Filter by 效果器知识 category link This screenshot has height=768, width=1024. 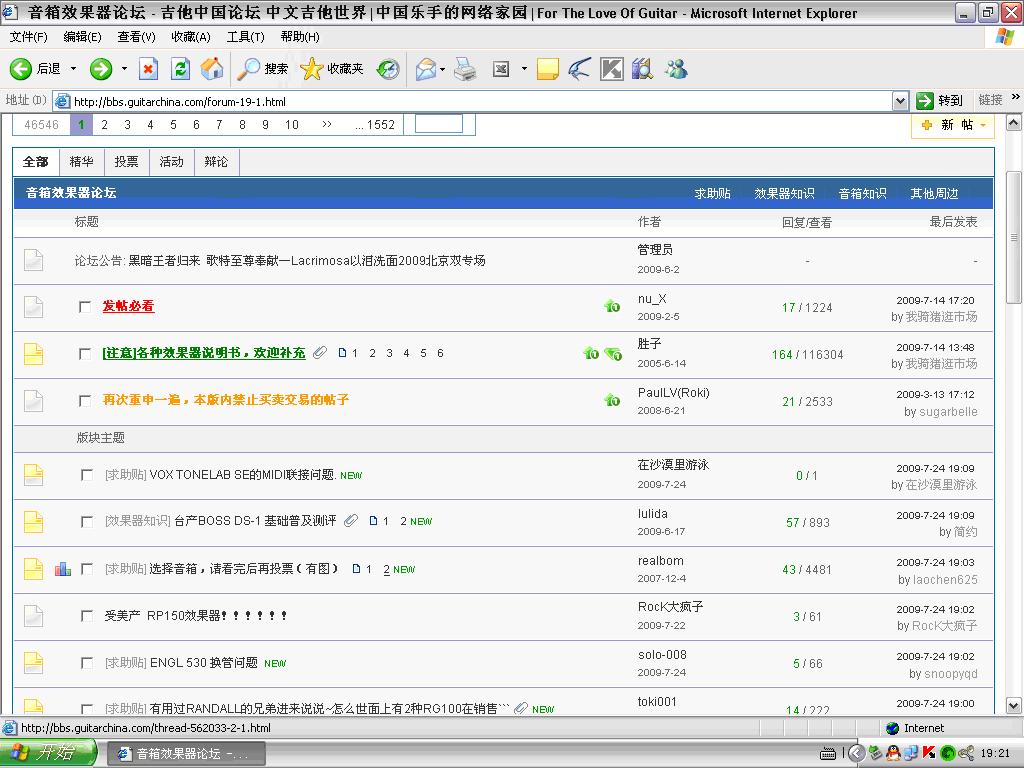[784, 193]
